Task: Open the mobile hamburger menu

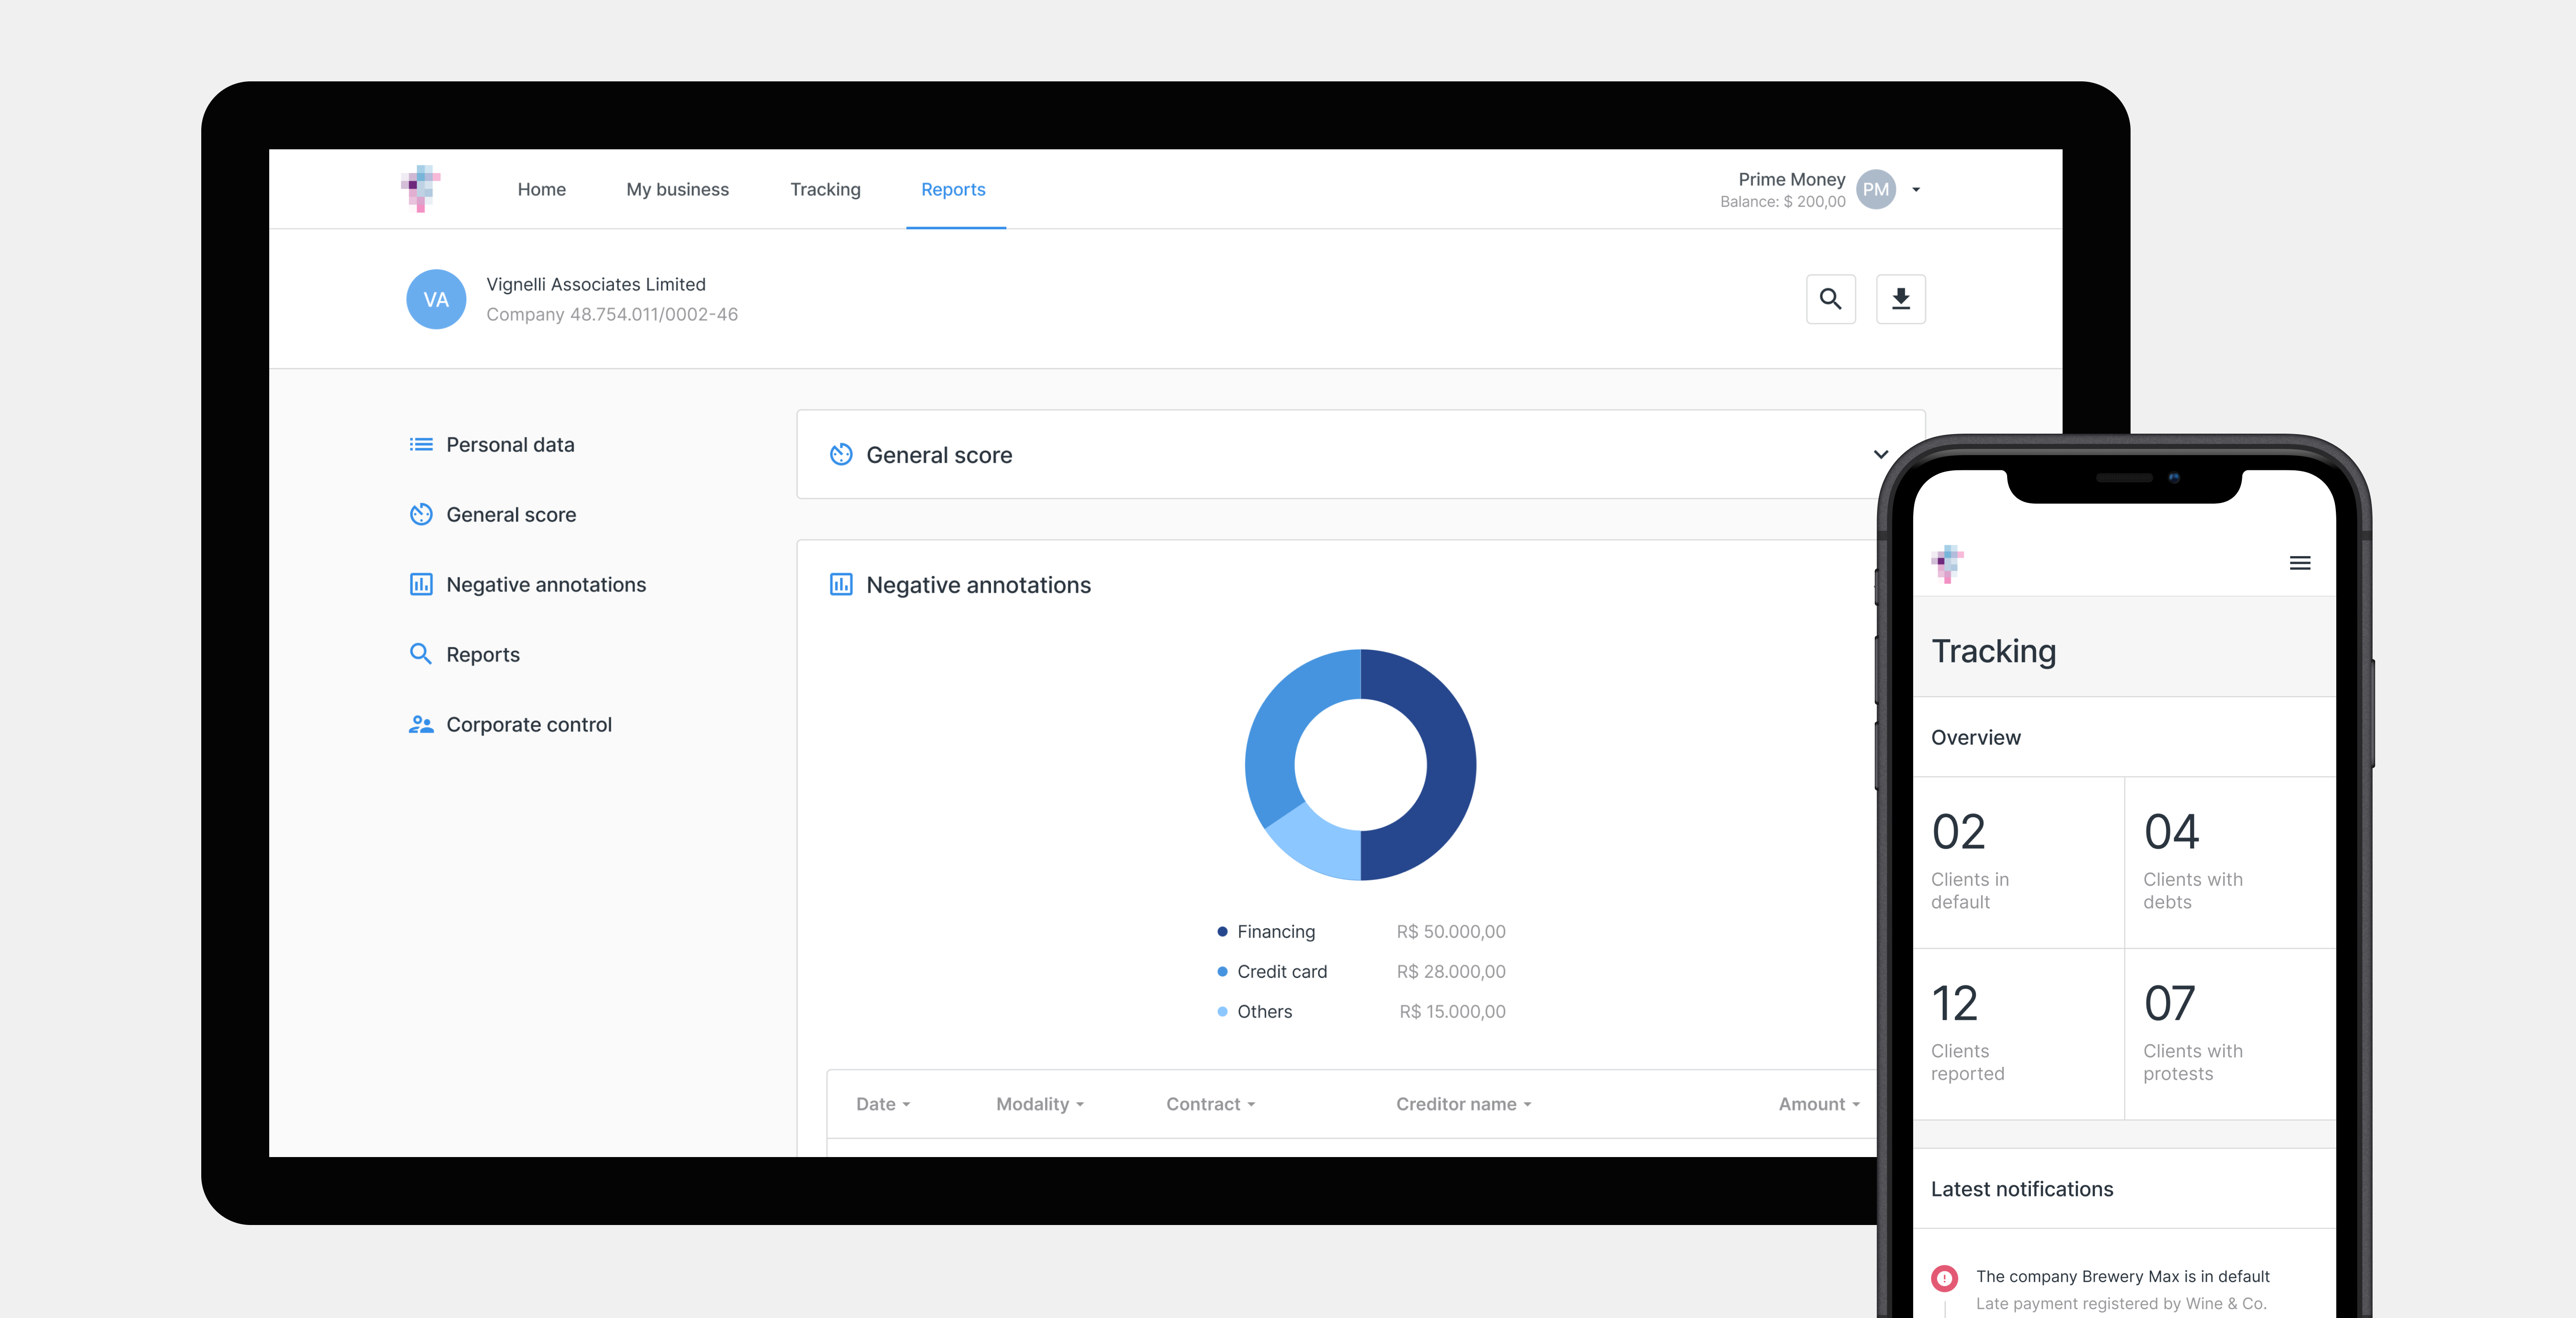Action: coord(2299,563)
